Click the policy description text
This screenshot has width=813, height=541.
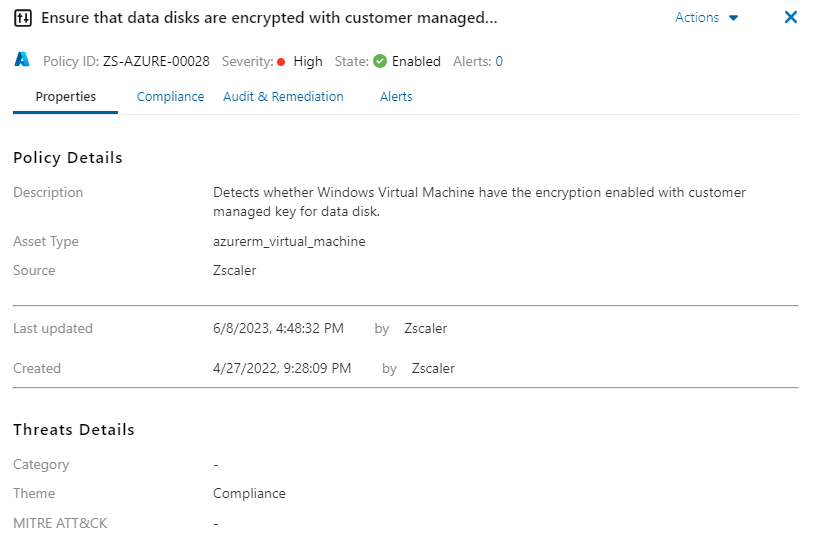[479, 201]
